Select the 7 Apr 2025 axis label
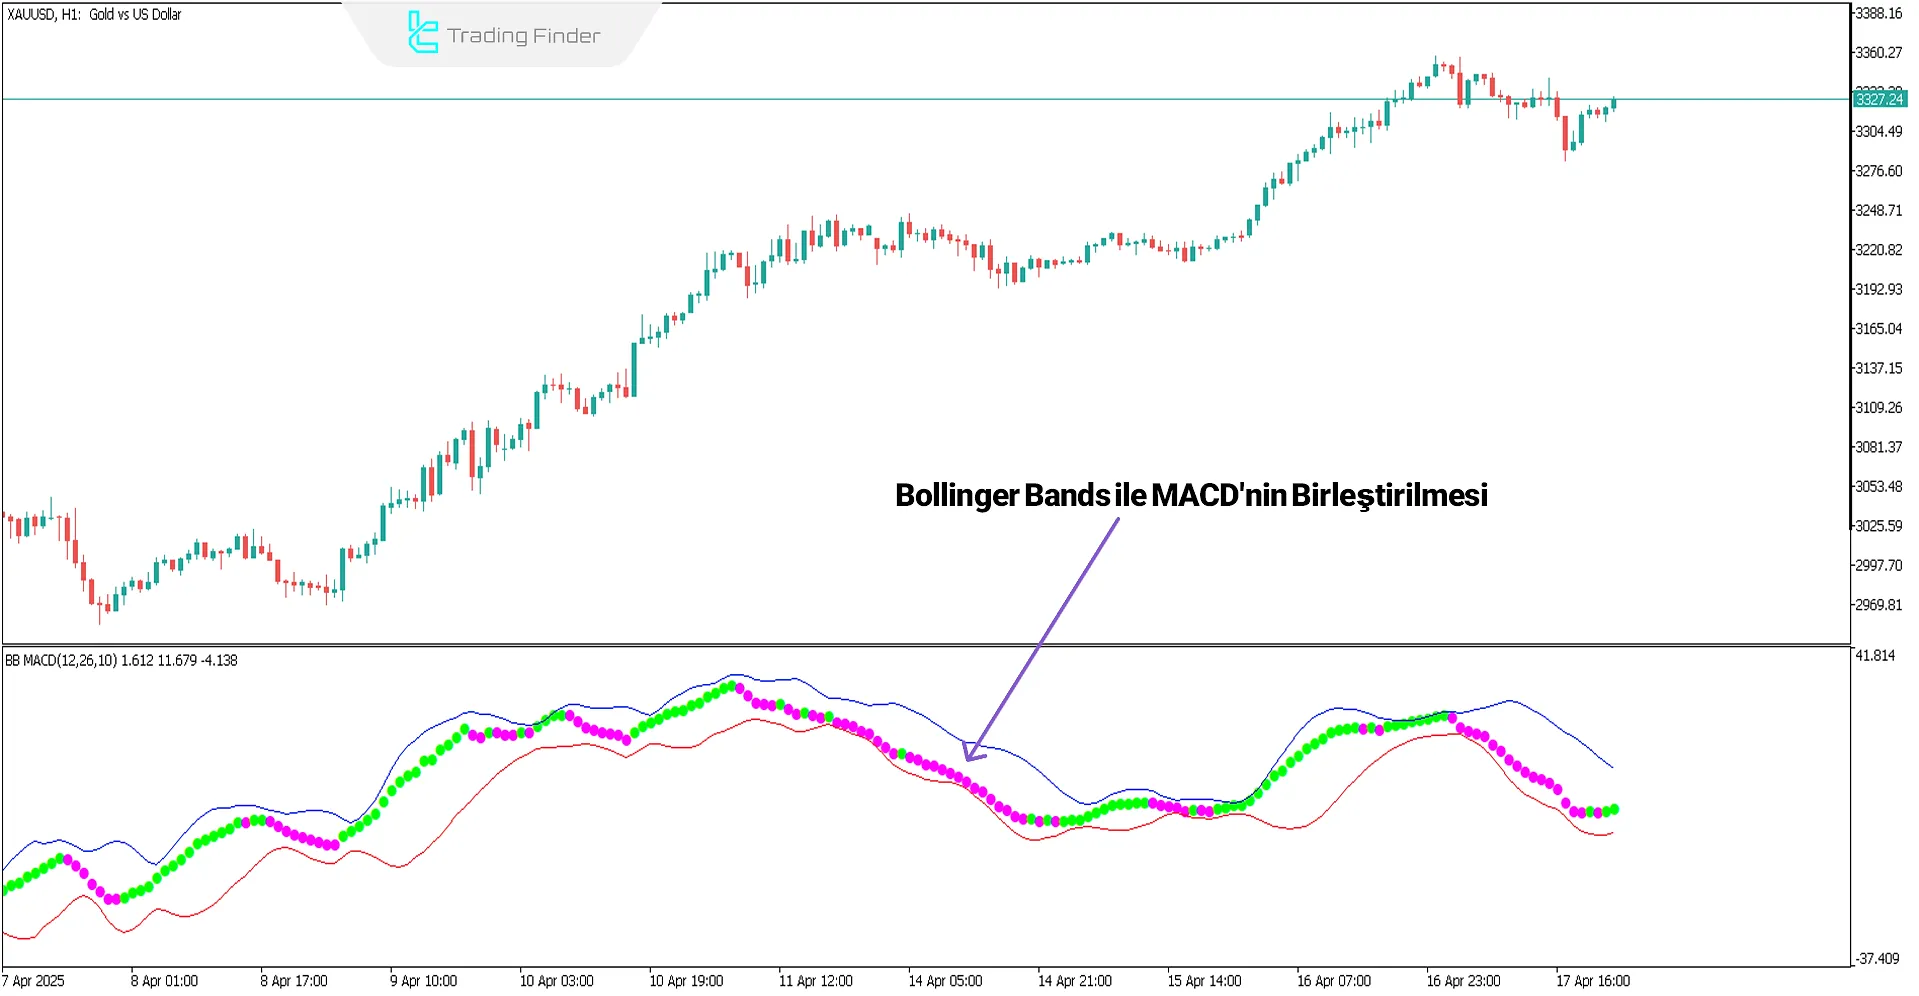Viewport: 1919px width, 996px height. click(x=33, y=981)
